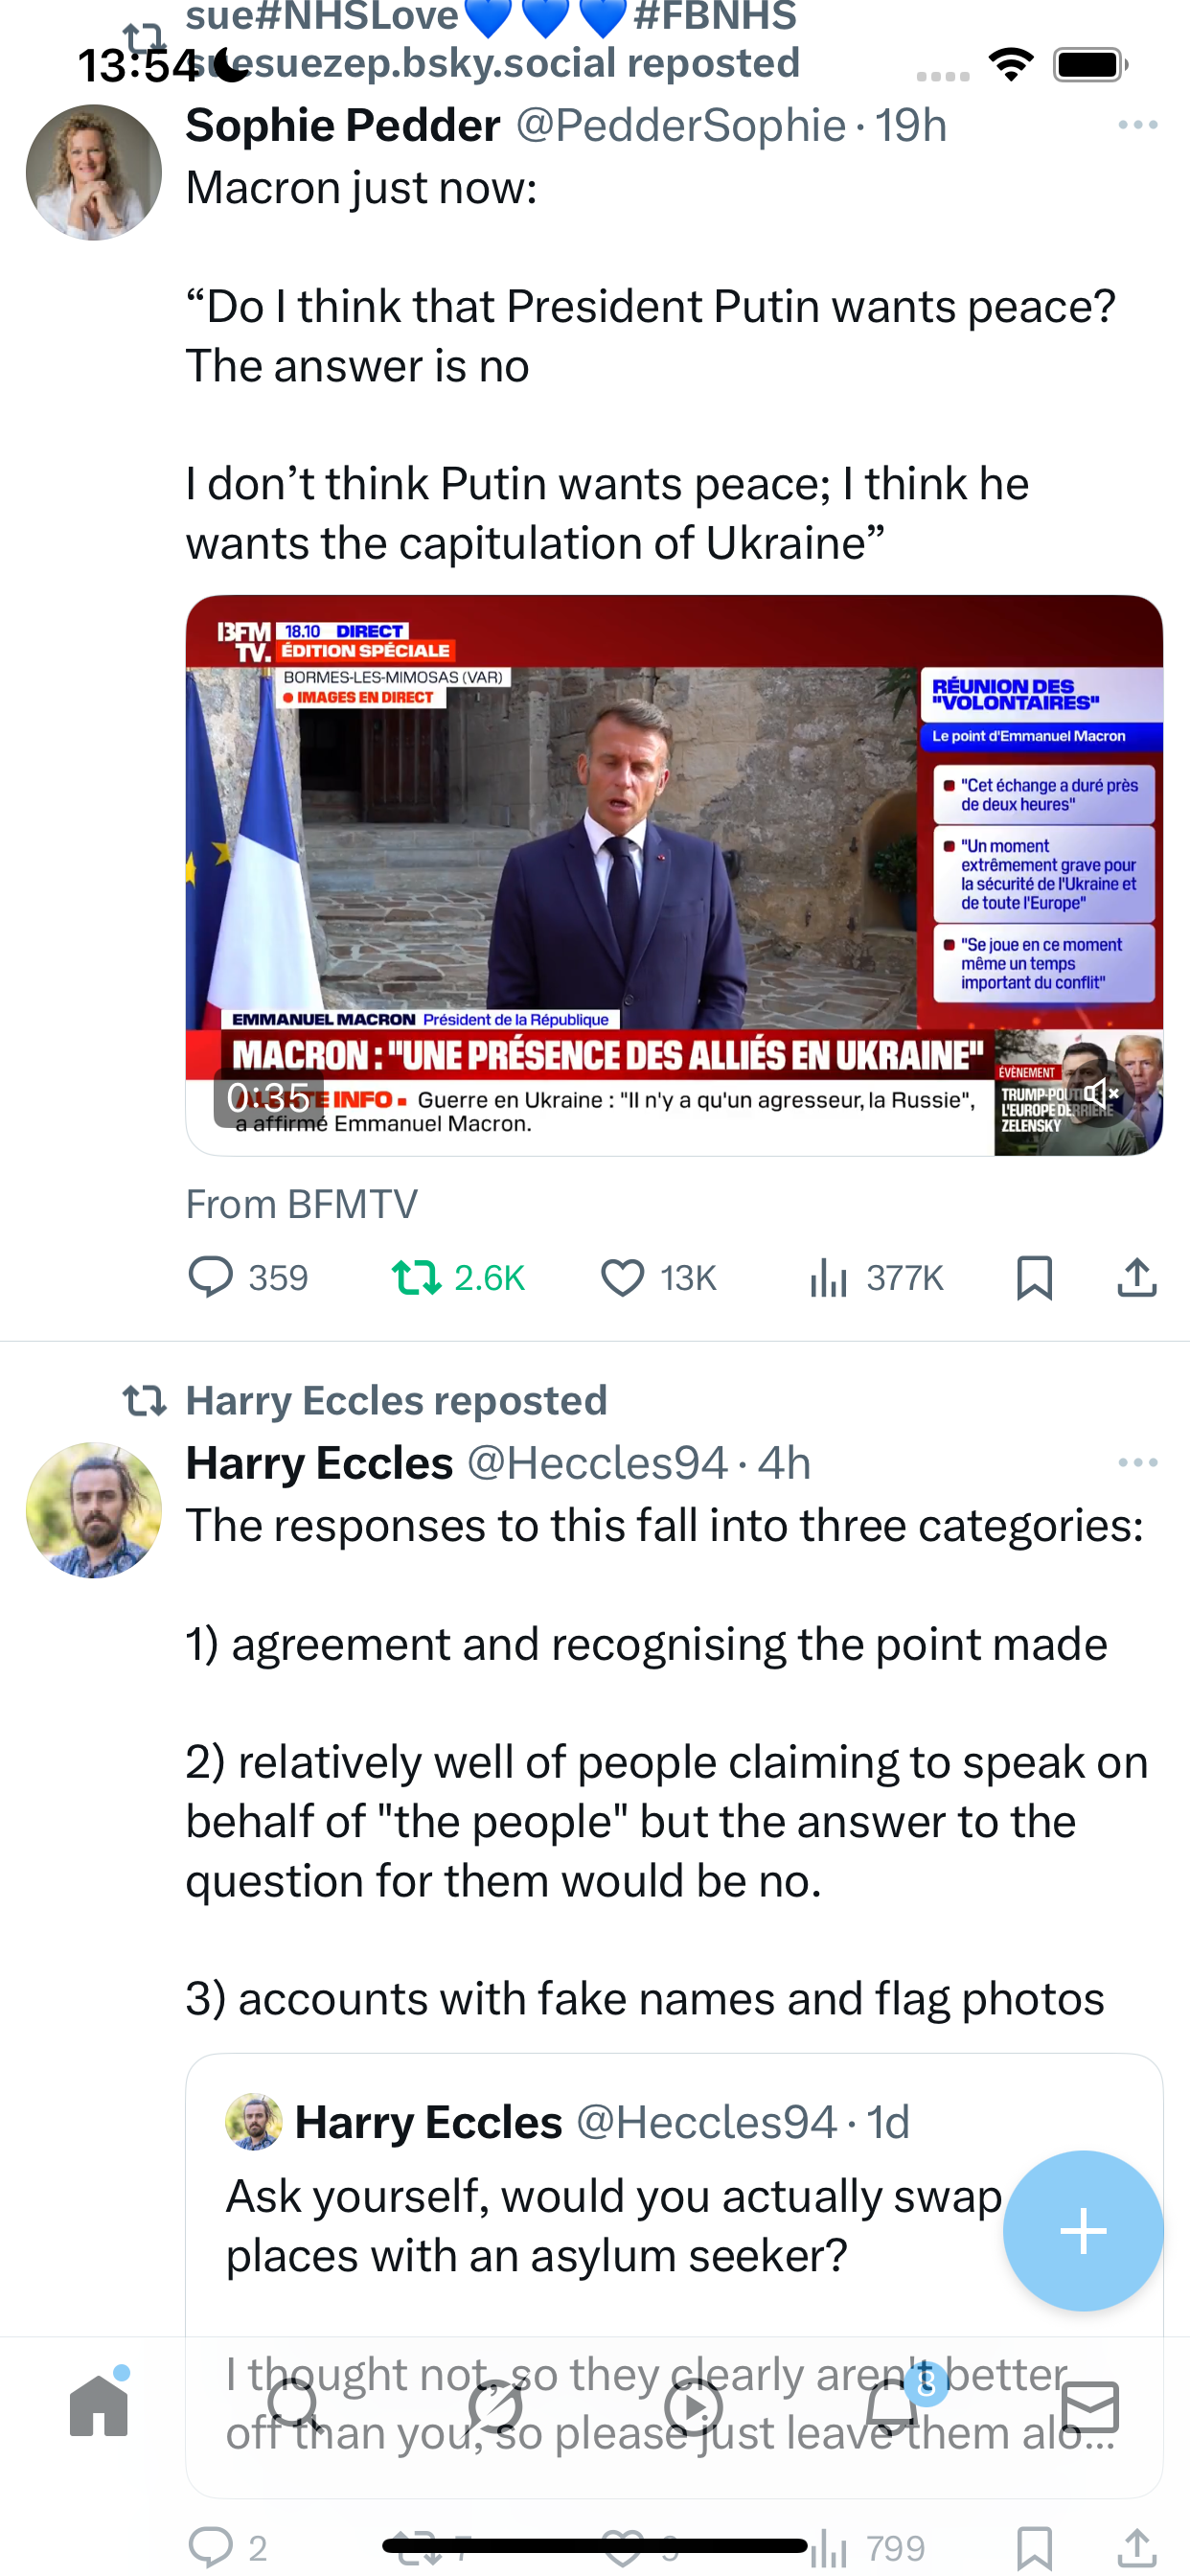
Task: Open the notifications bell
Action: click(891, 2406)
